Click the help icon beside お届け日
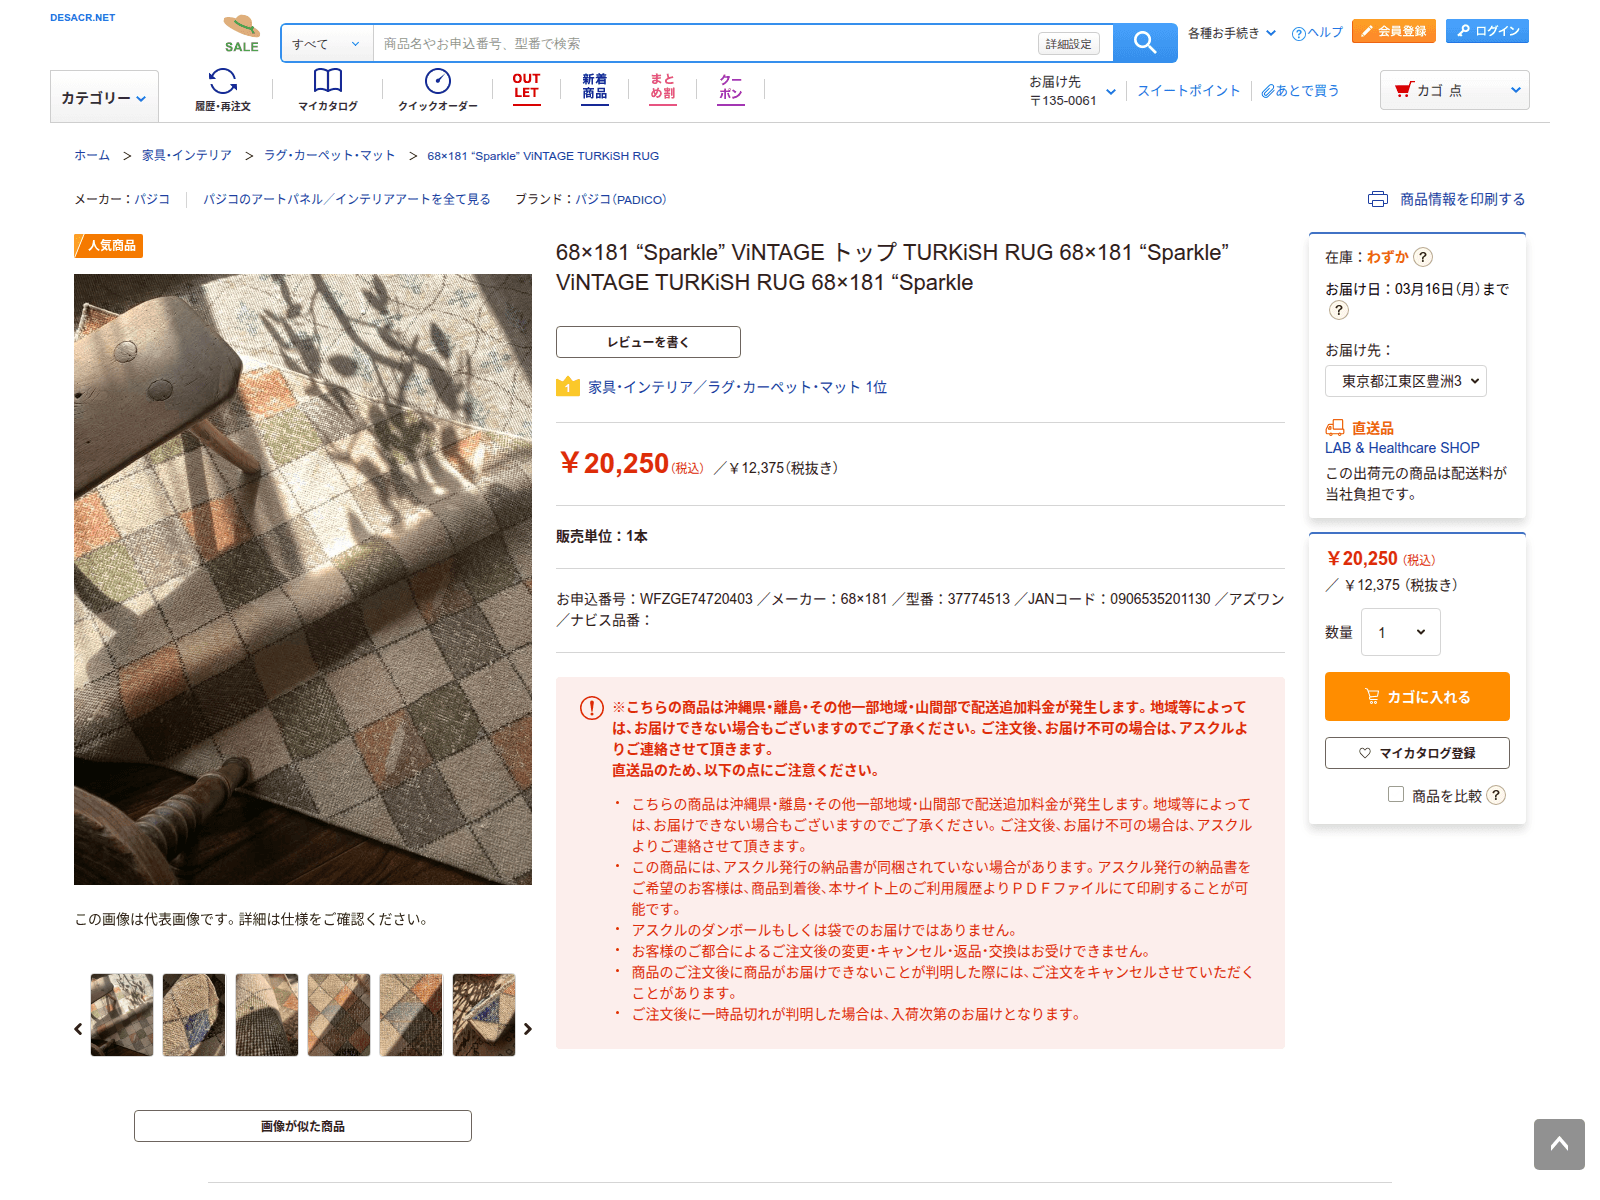The width and height of the screenshot is (1600, 1200). 1339,310
